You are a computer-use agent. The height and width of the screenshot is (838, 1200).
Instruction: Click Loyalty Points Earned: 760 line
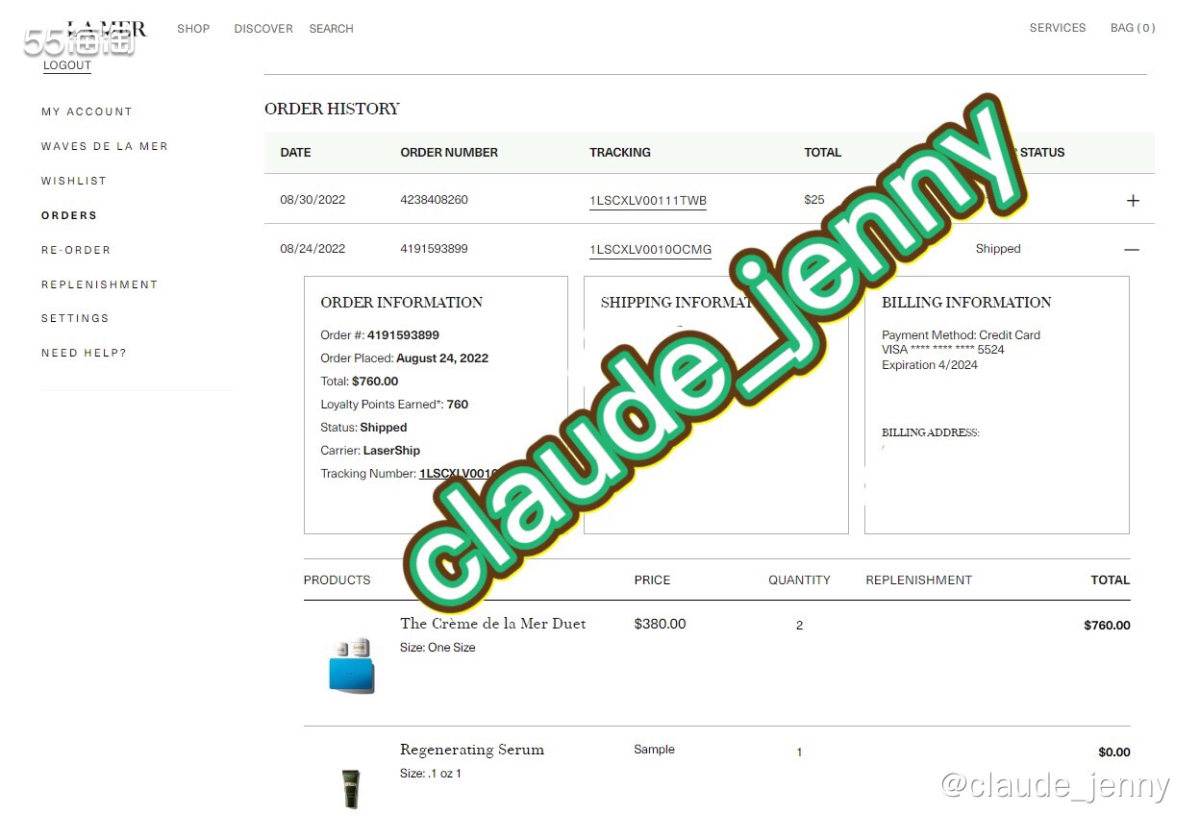pyautogui.click(x=394, y=405)
